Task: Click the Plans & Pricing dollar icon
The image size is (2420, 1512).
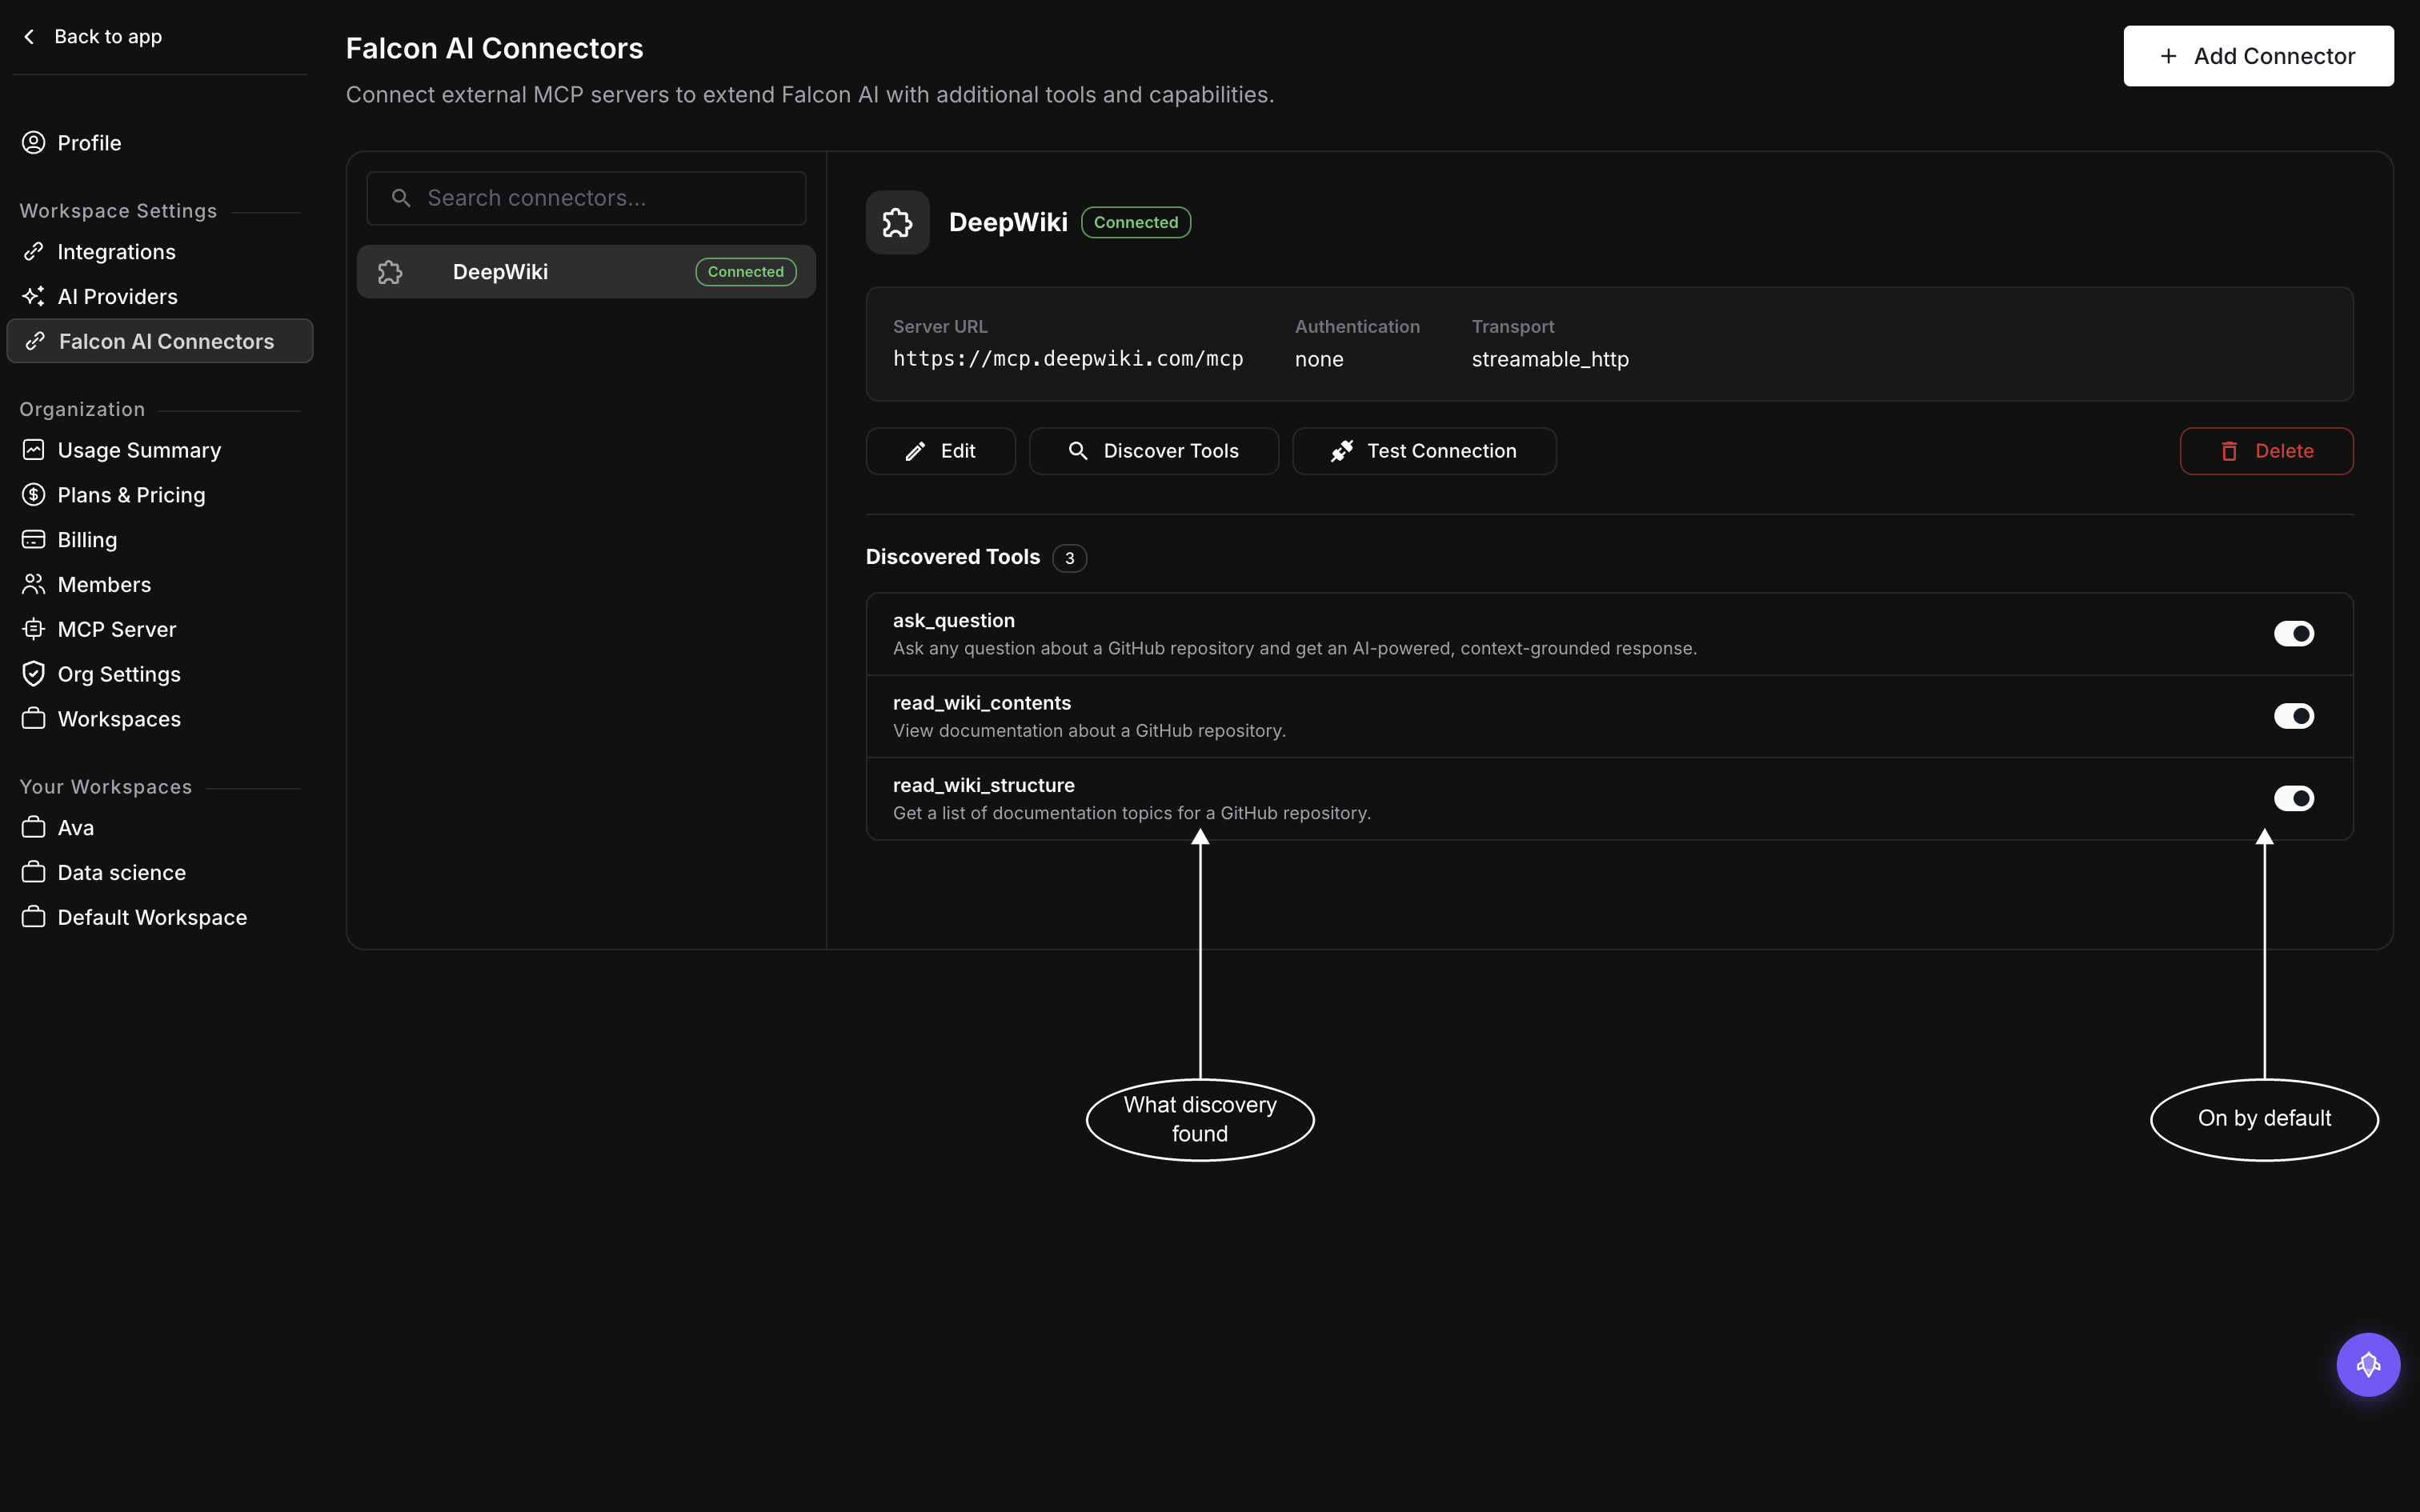Action: coord(33,495)
